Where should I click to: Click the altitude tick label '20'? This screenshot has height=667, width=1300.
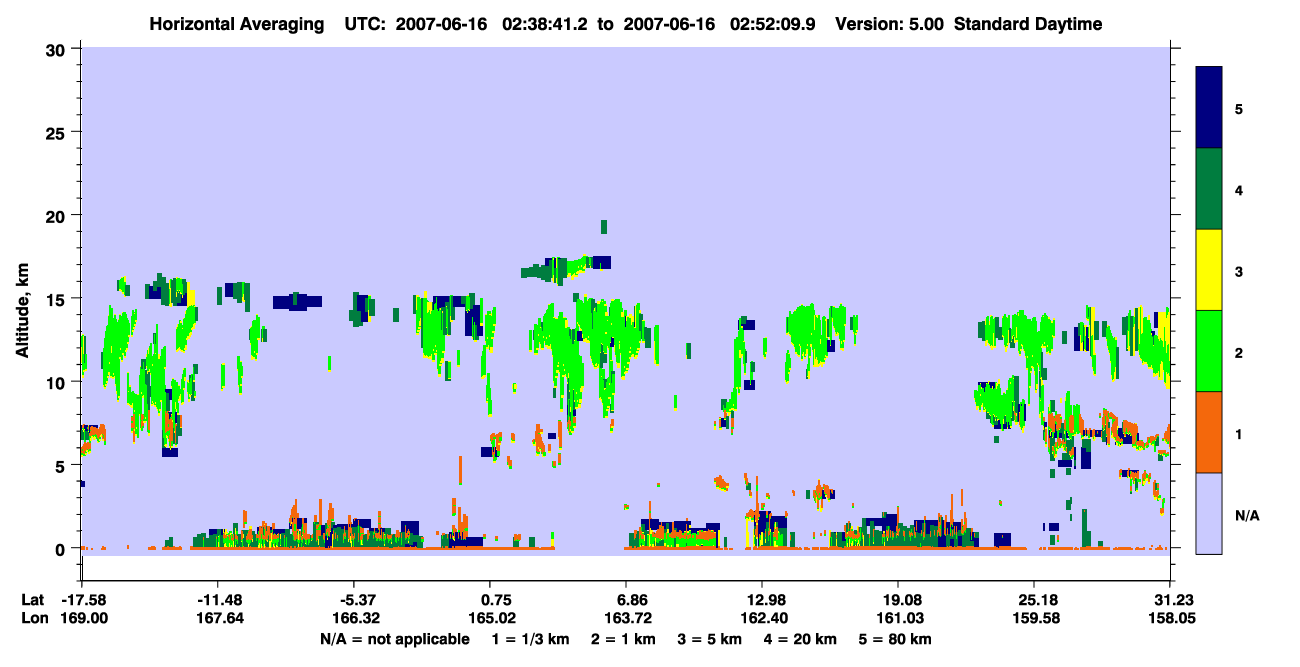click(x=58, y=216)
